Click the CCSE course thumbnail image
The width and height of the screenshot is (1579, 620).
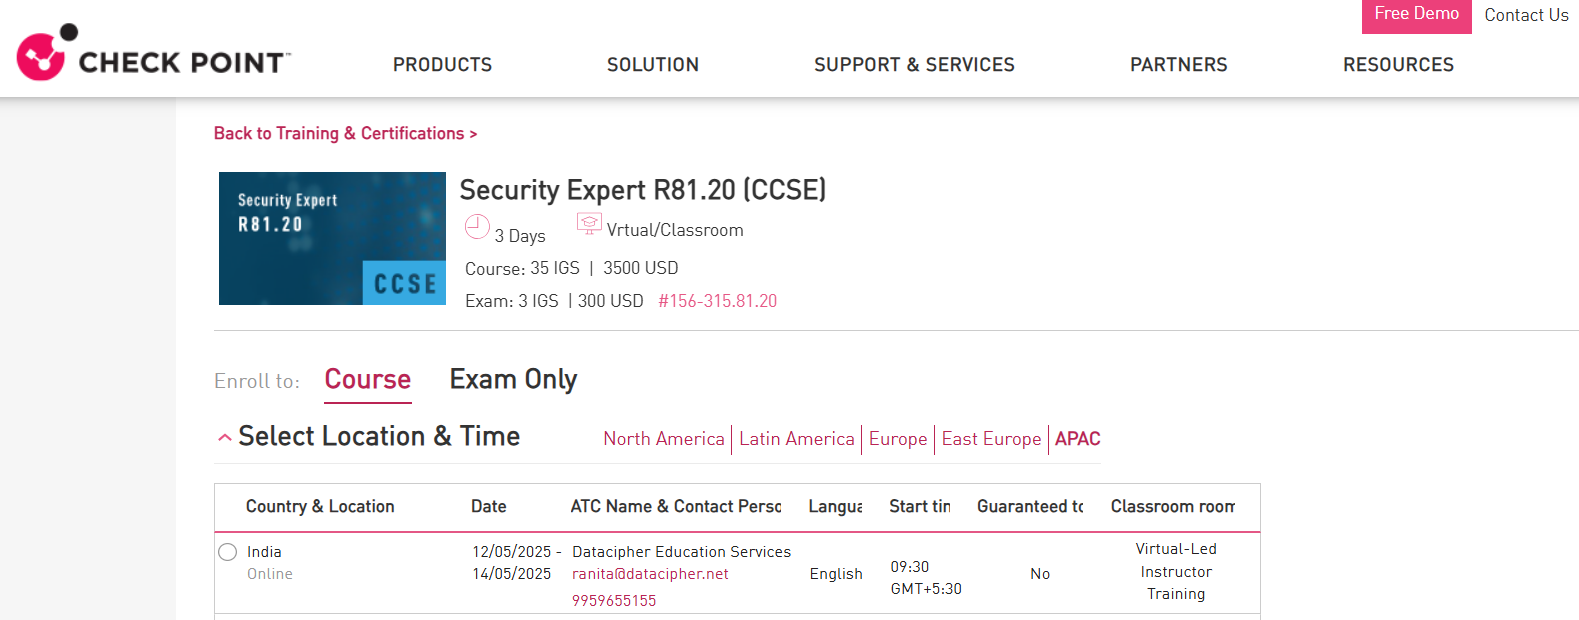pos(332,238)
